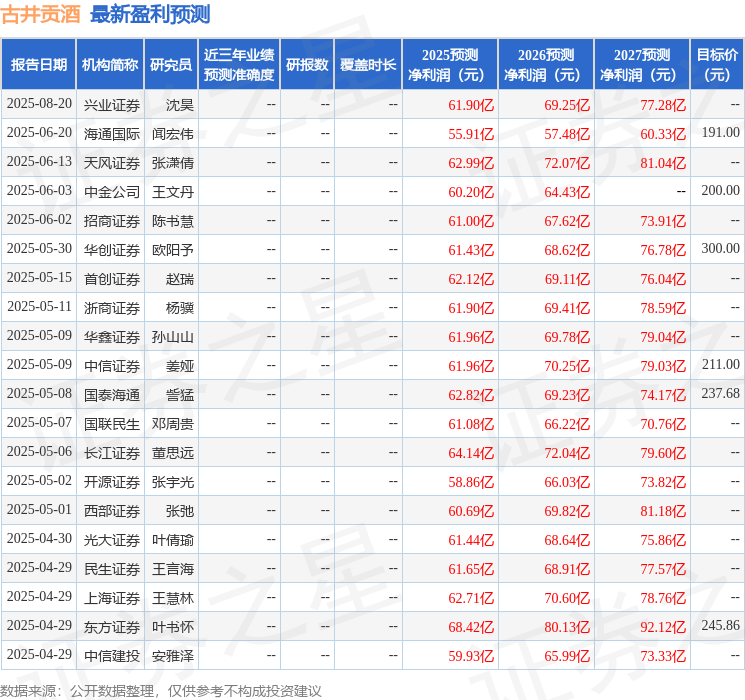Click the 55.91亿 profit value

click(x=471, y=134)
